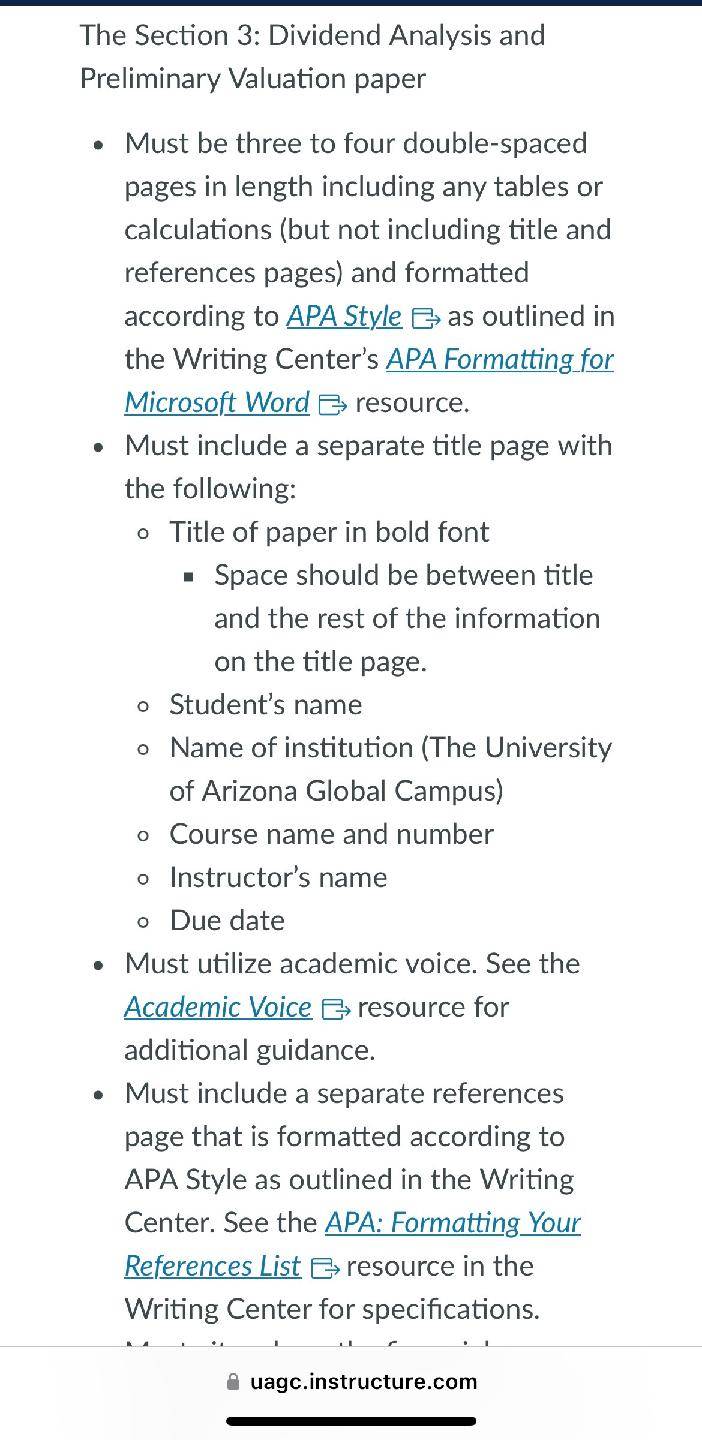The height and width of the screenshot is (1440, 702).
Task: Click external-link icon after References List
Action: tap(326, 1268)
